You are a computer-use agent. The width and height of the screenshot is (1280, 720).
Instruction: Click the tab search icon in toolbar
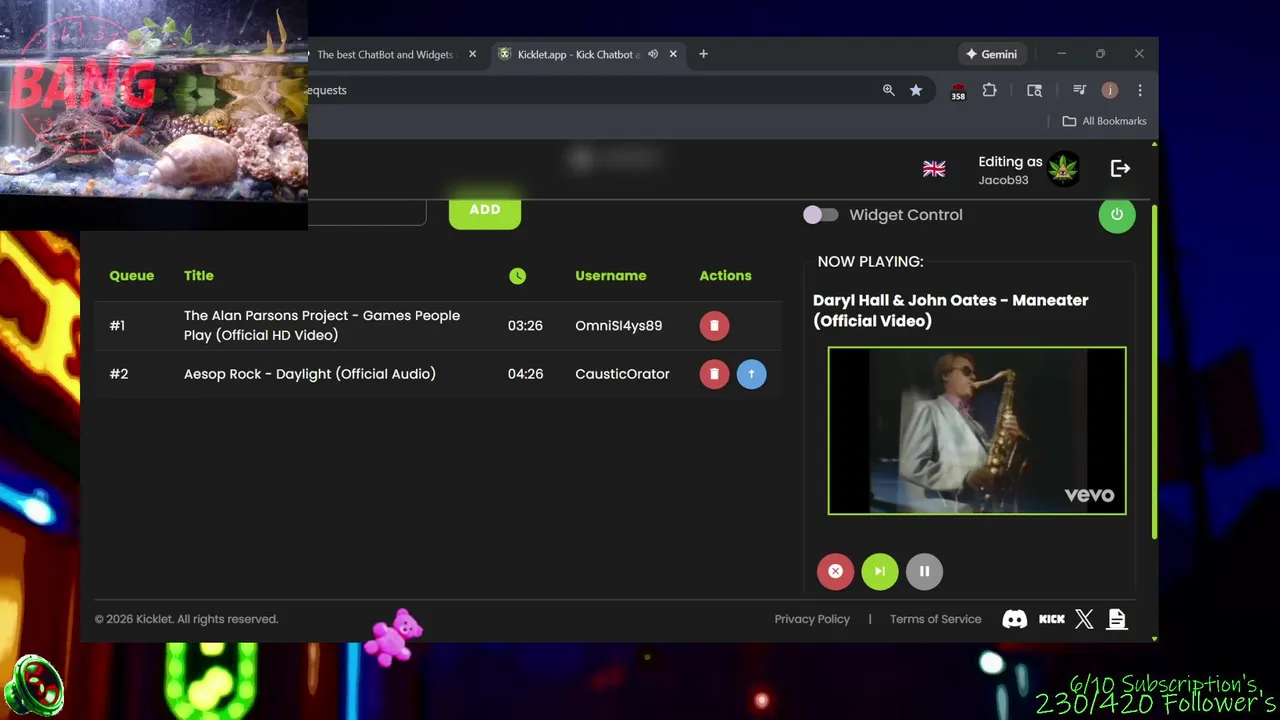pos(1034,90)
